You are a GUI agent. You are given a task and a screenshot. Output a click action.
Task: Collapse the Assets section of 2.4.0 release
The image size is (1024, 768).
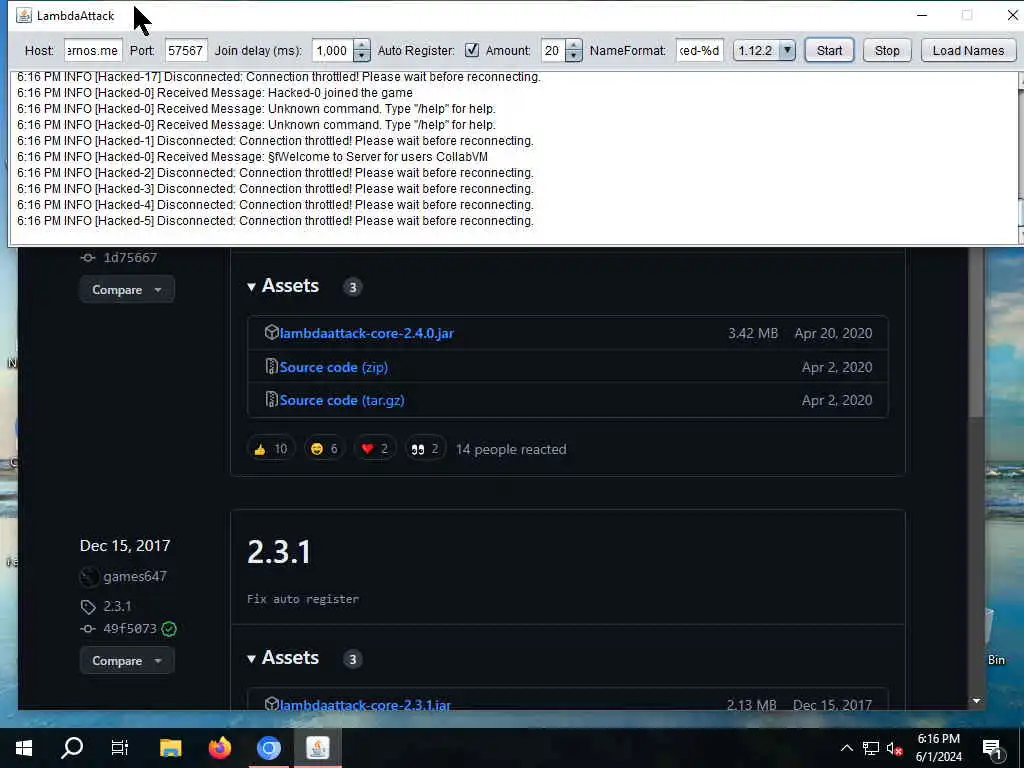coord(283,286)
